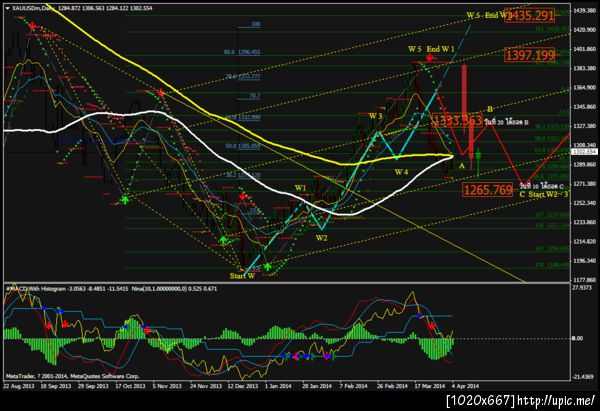
Task: Click the red sell arrow above End W 1
Action: coord(430,58)
